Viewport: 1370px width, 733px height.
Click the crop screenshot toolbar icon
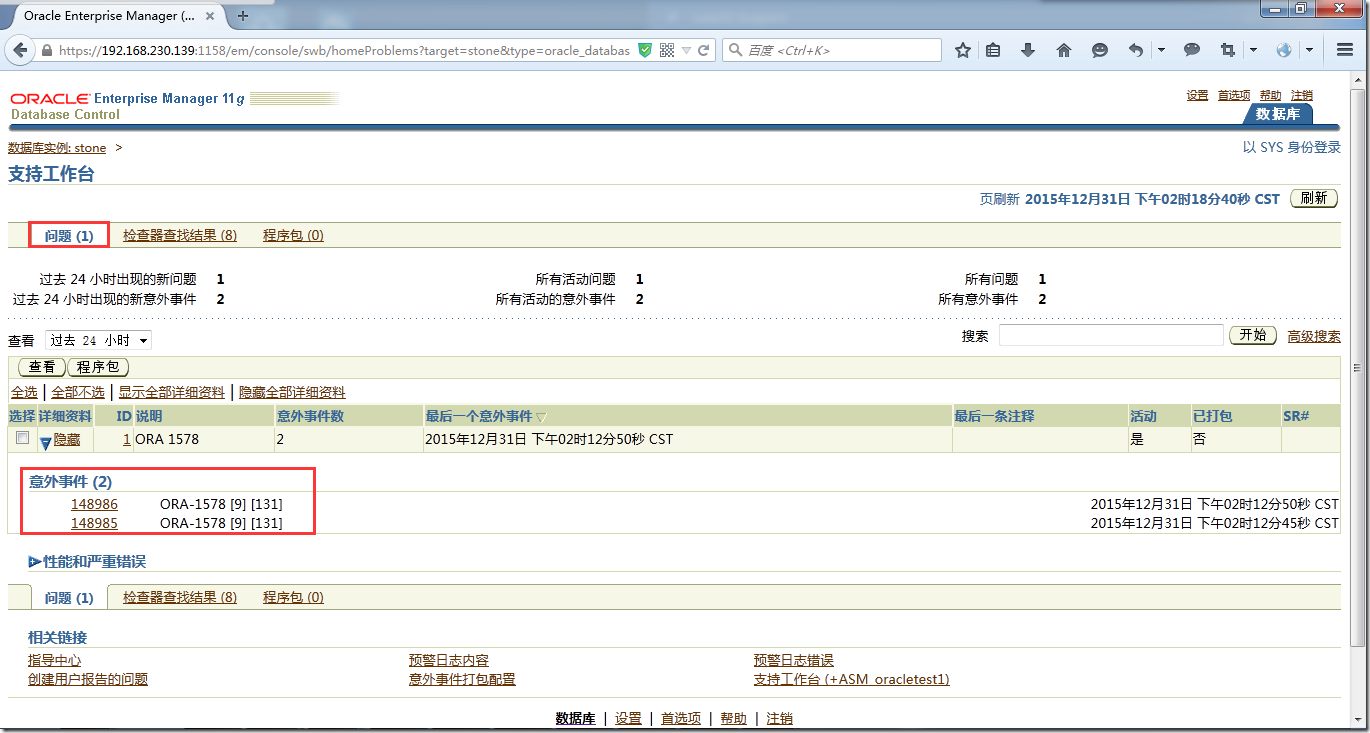[1228, 50]
